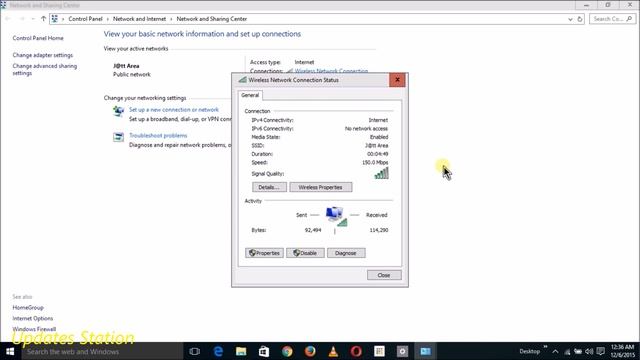Screen dimensions: 640x360
Task: Open VLC media player taskbar icon
Action: tap(333, 351)
